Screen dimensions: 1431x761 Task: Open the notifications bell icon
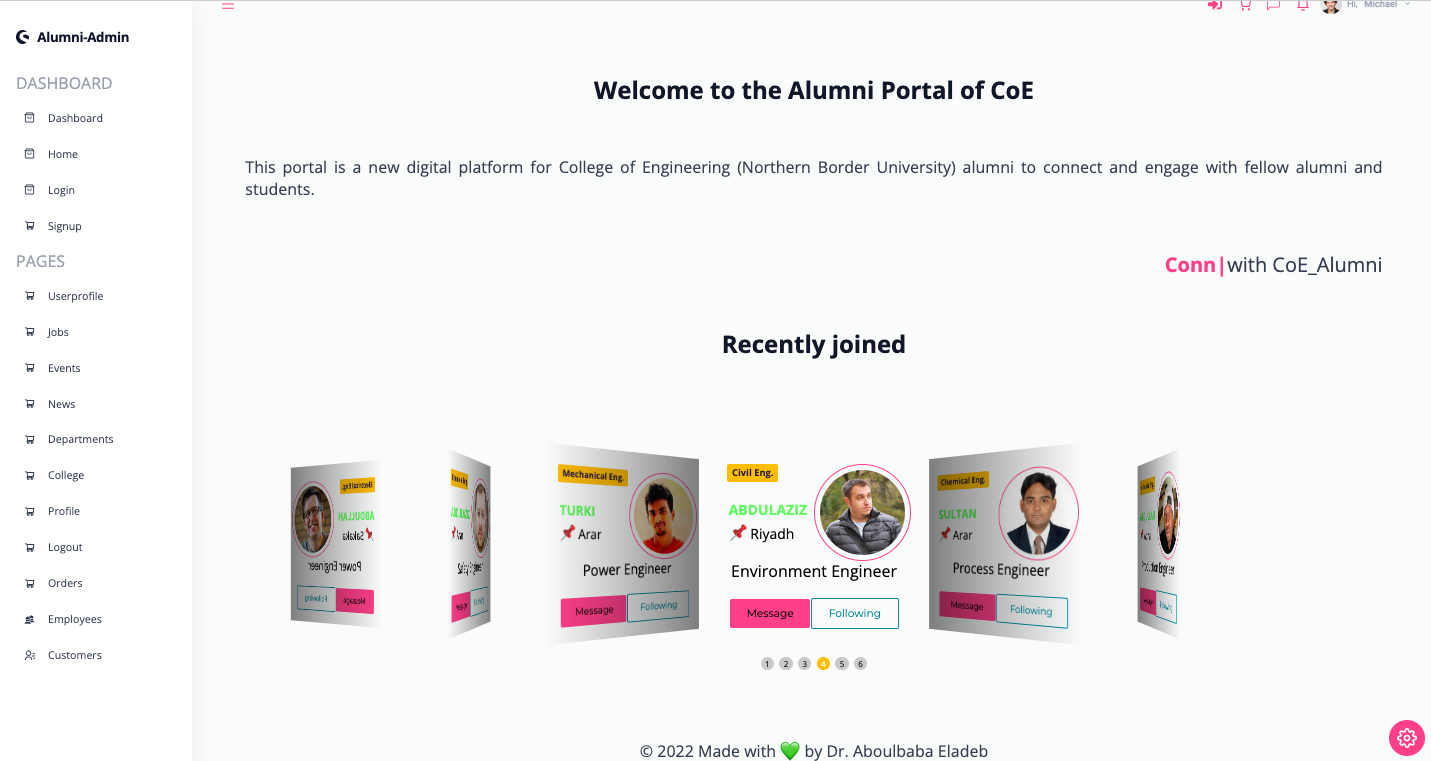(1302, 5)
